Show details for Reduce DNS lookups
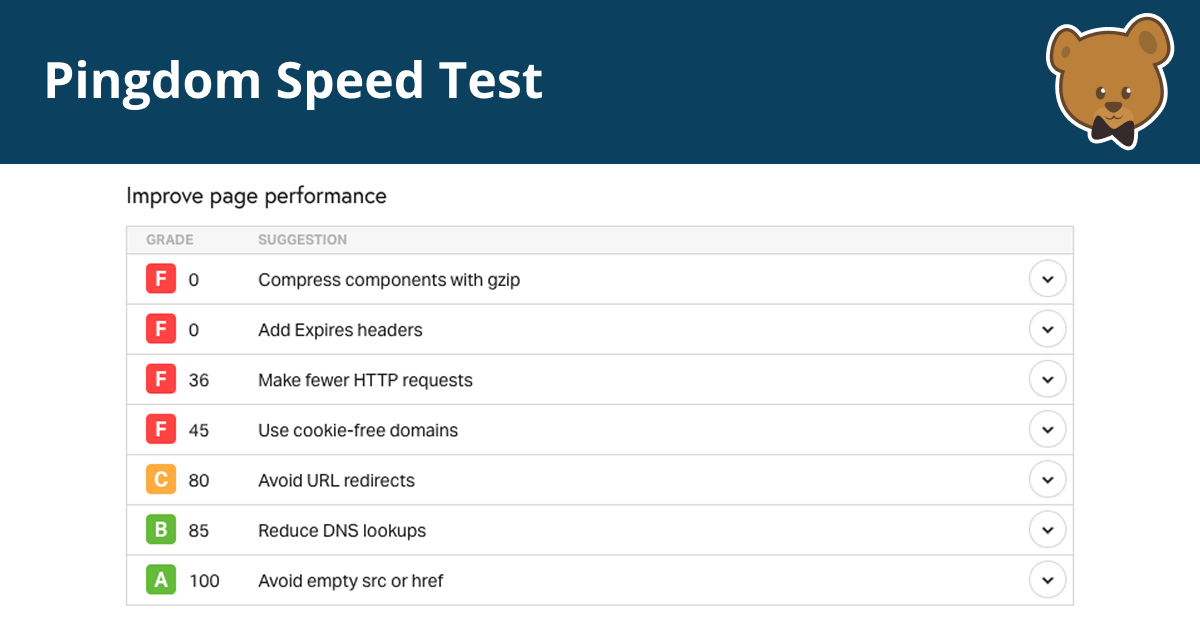 coord(1047,529)
